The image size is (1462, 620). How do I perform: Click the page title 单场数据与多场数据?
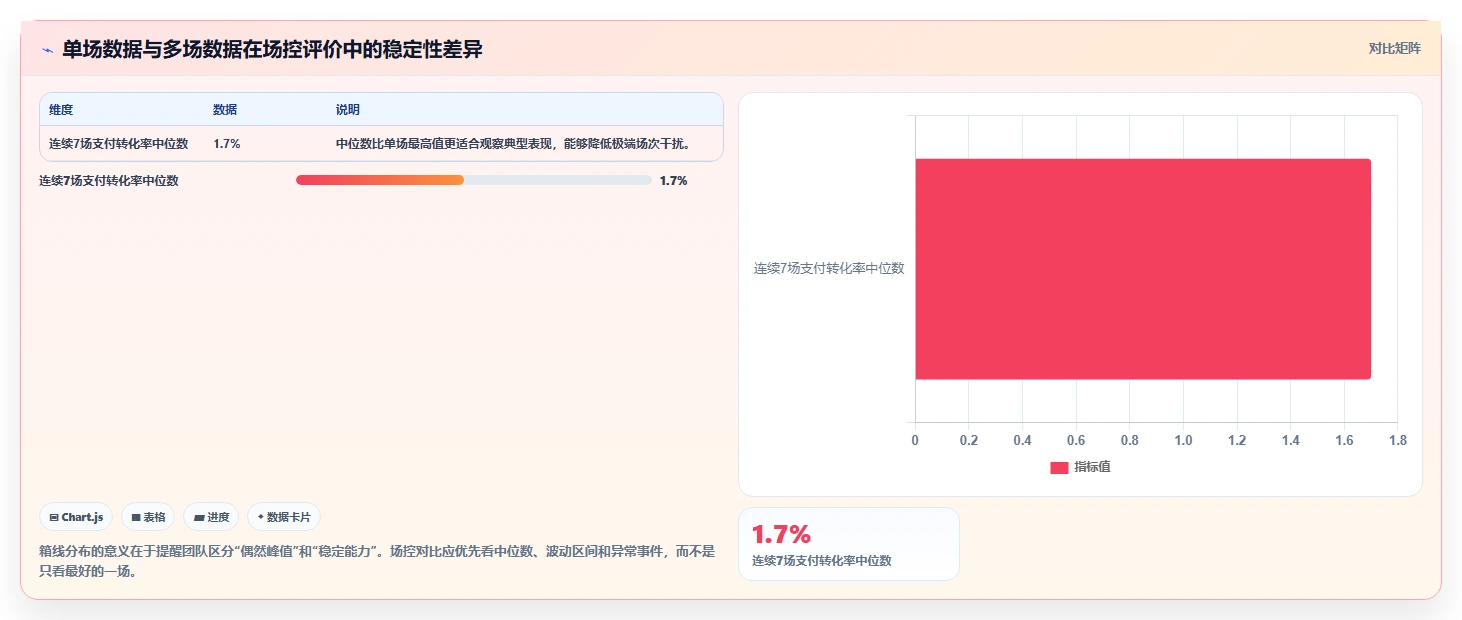pos(272,49)
